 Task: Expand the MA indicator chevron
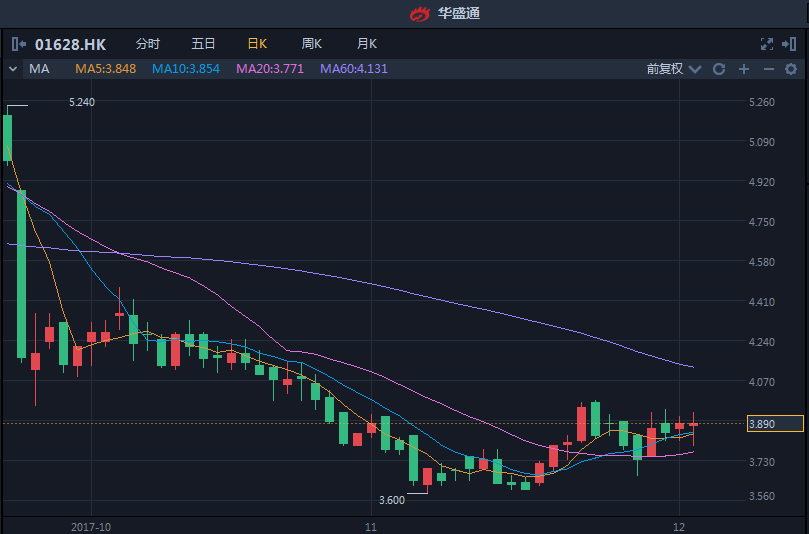click(x=12, y=69)
